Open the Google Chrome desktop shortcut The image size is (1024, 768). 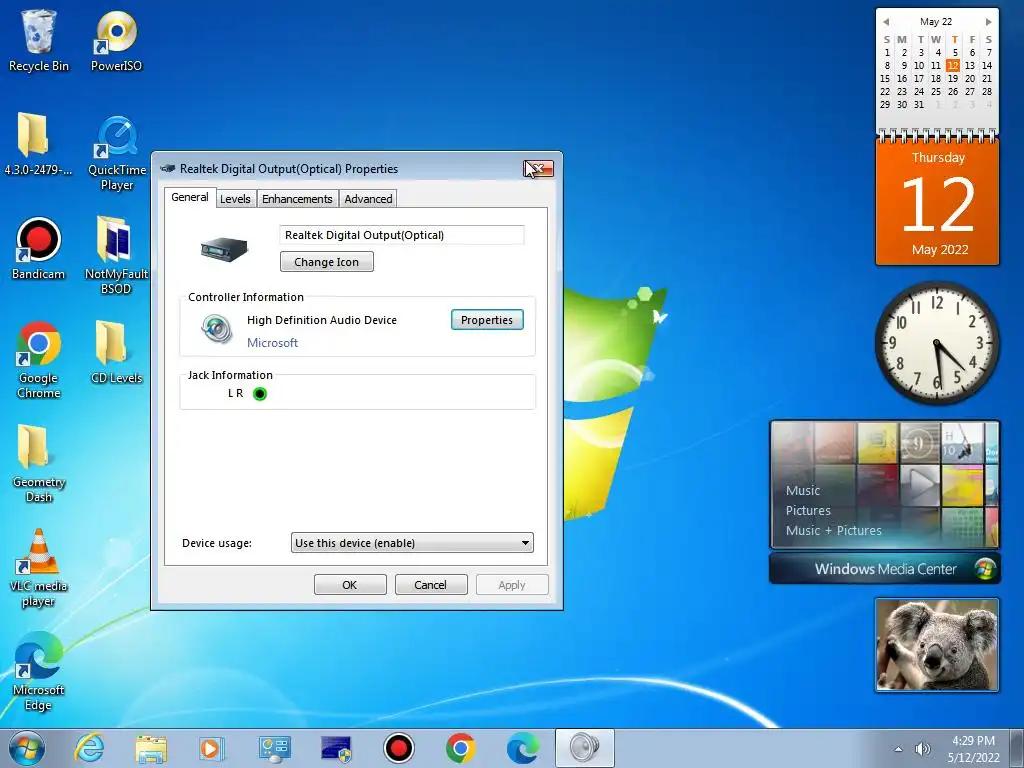click(x=39, y=359)
